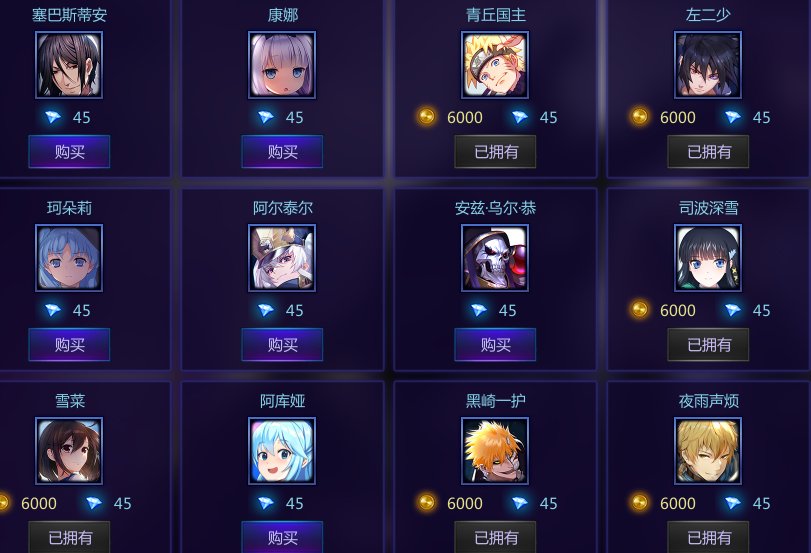This screenshot has height=553, width=811.
Task: Click the 已拥有 button under 青丘国主
Action: tap(495, 152)
